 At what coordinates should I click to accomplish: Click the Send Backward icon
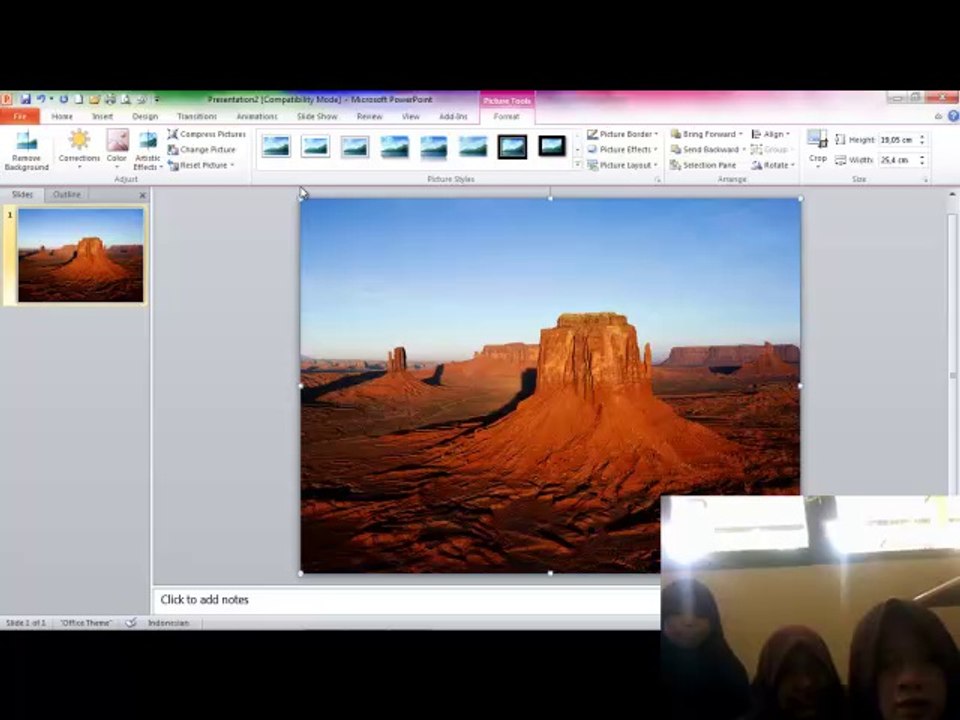(675, 149)
